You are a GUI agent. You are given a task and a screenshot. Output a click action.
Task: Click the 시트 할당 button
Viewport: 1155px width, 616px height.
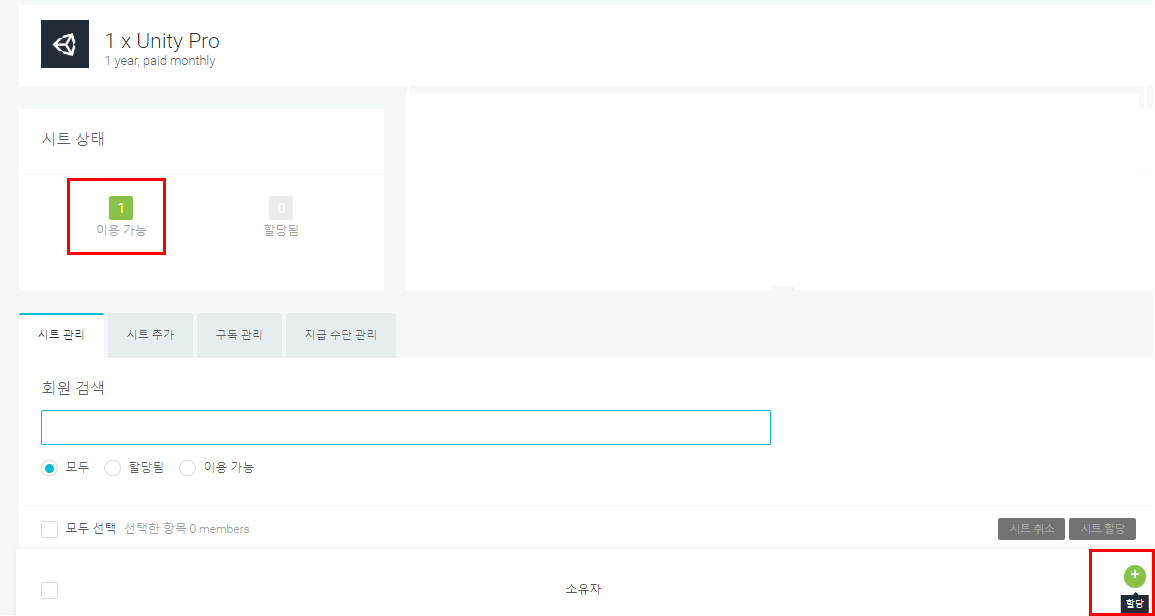(x=1102, y=529)
